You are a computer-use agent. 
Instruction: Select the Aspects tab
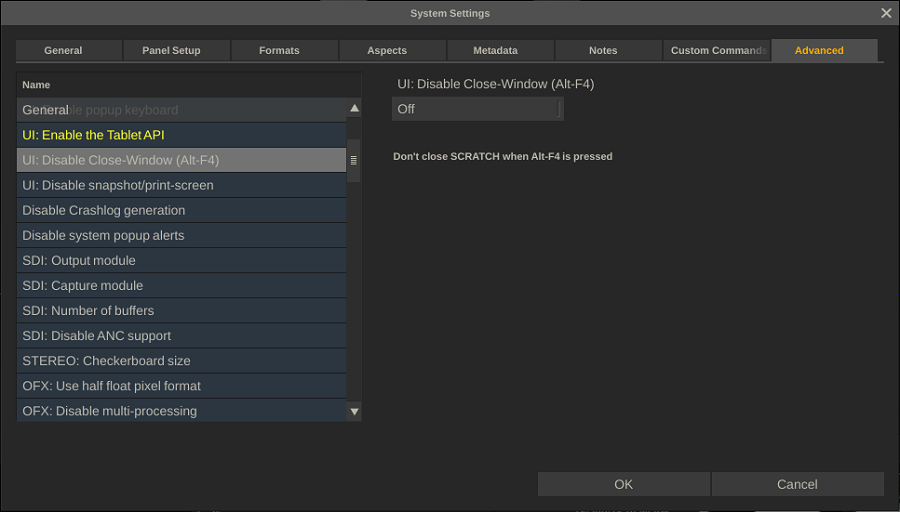(x=387, y=51)
